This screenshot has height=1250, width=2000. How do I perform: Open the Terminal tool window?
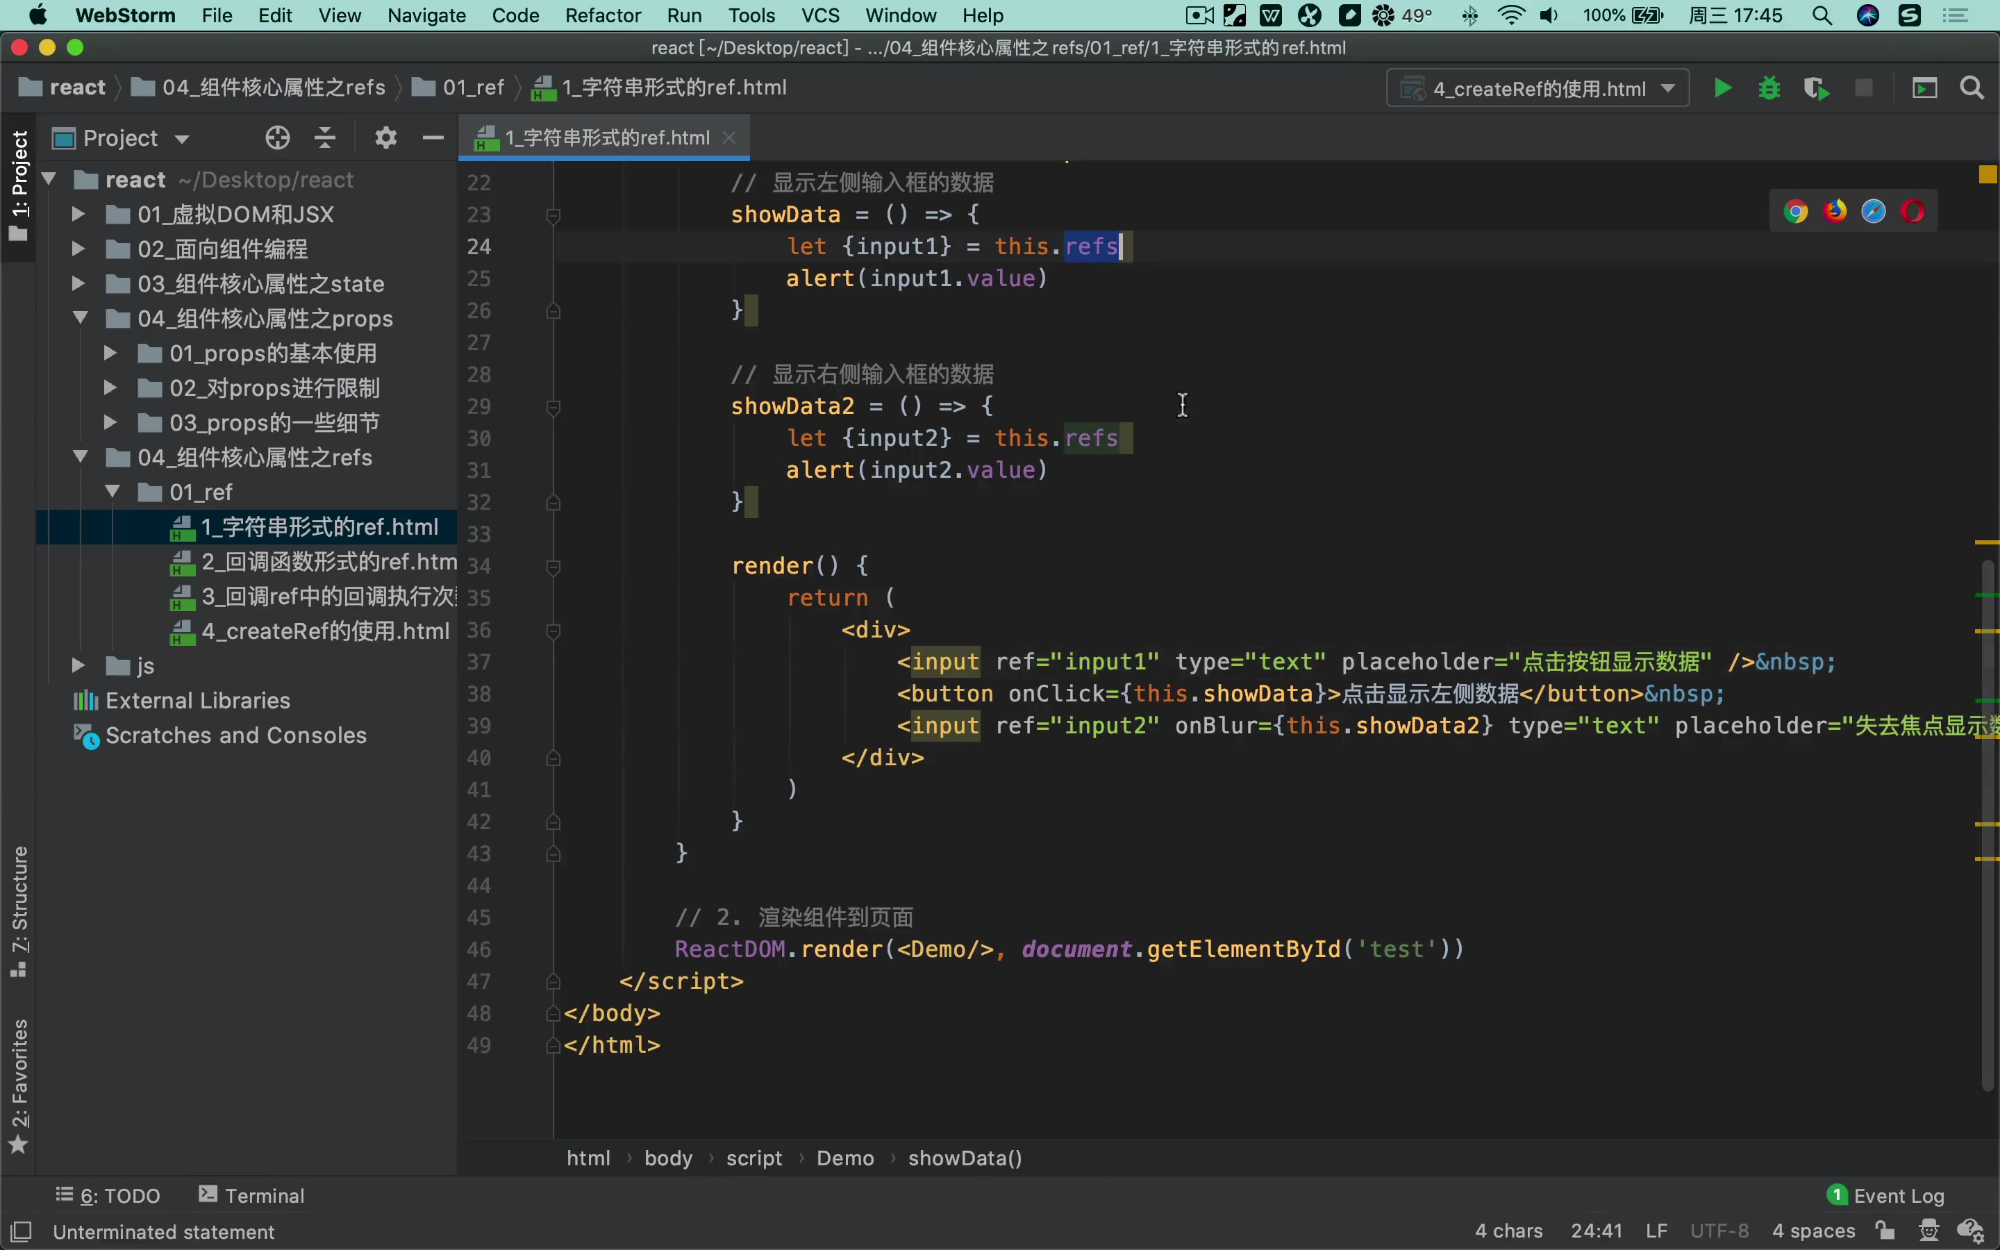pyautogui.click(x=252, y=1195)
